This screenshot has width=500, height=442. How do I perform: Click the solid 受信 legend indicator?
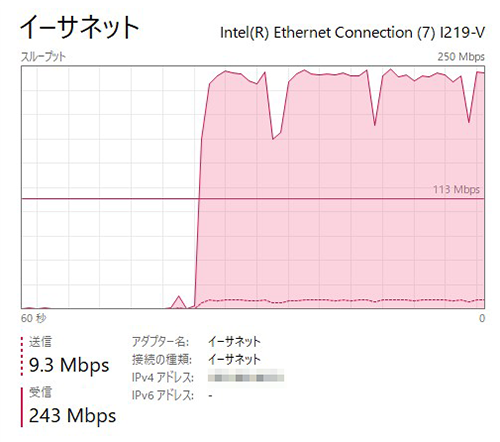(22, 407)
